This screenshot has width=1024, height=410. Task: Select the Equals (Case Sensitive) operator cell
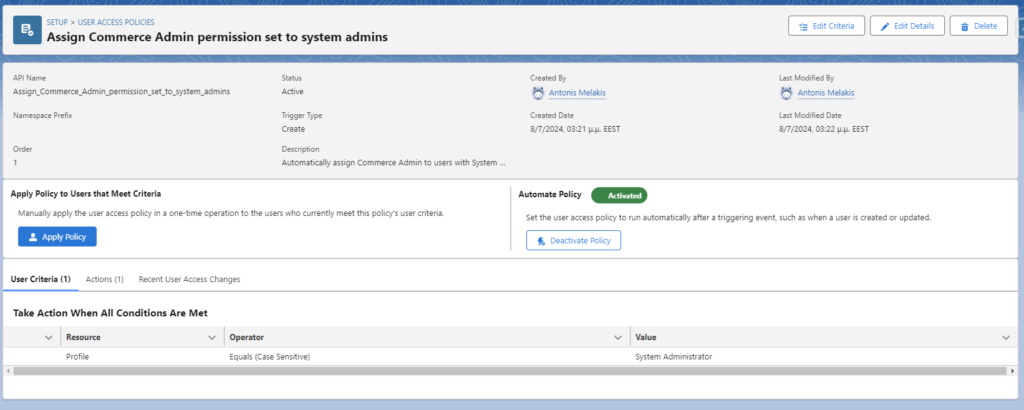coord(426,357)
